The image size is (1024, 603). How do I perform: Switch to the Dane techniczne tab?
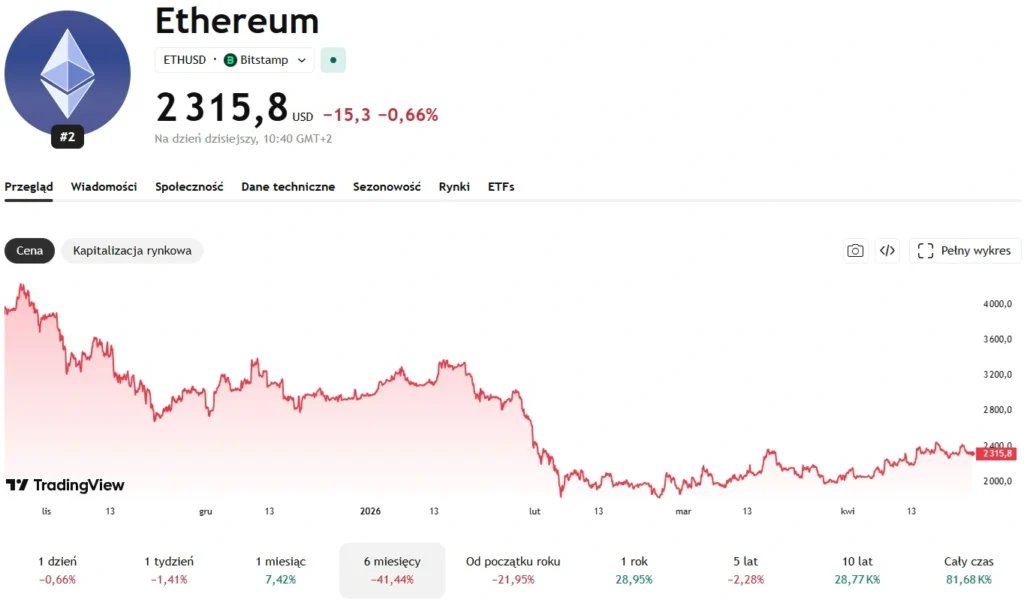[x=288, y=187]
